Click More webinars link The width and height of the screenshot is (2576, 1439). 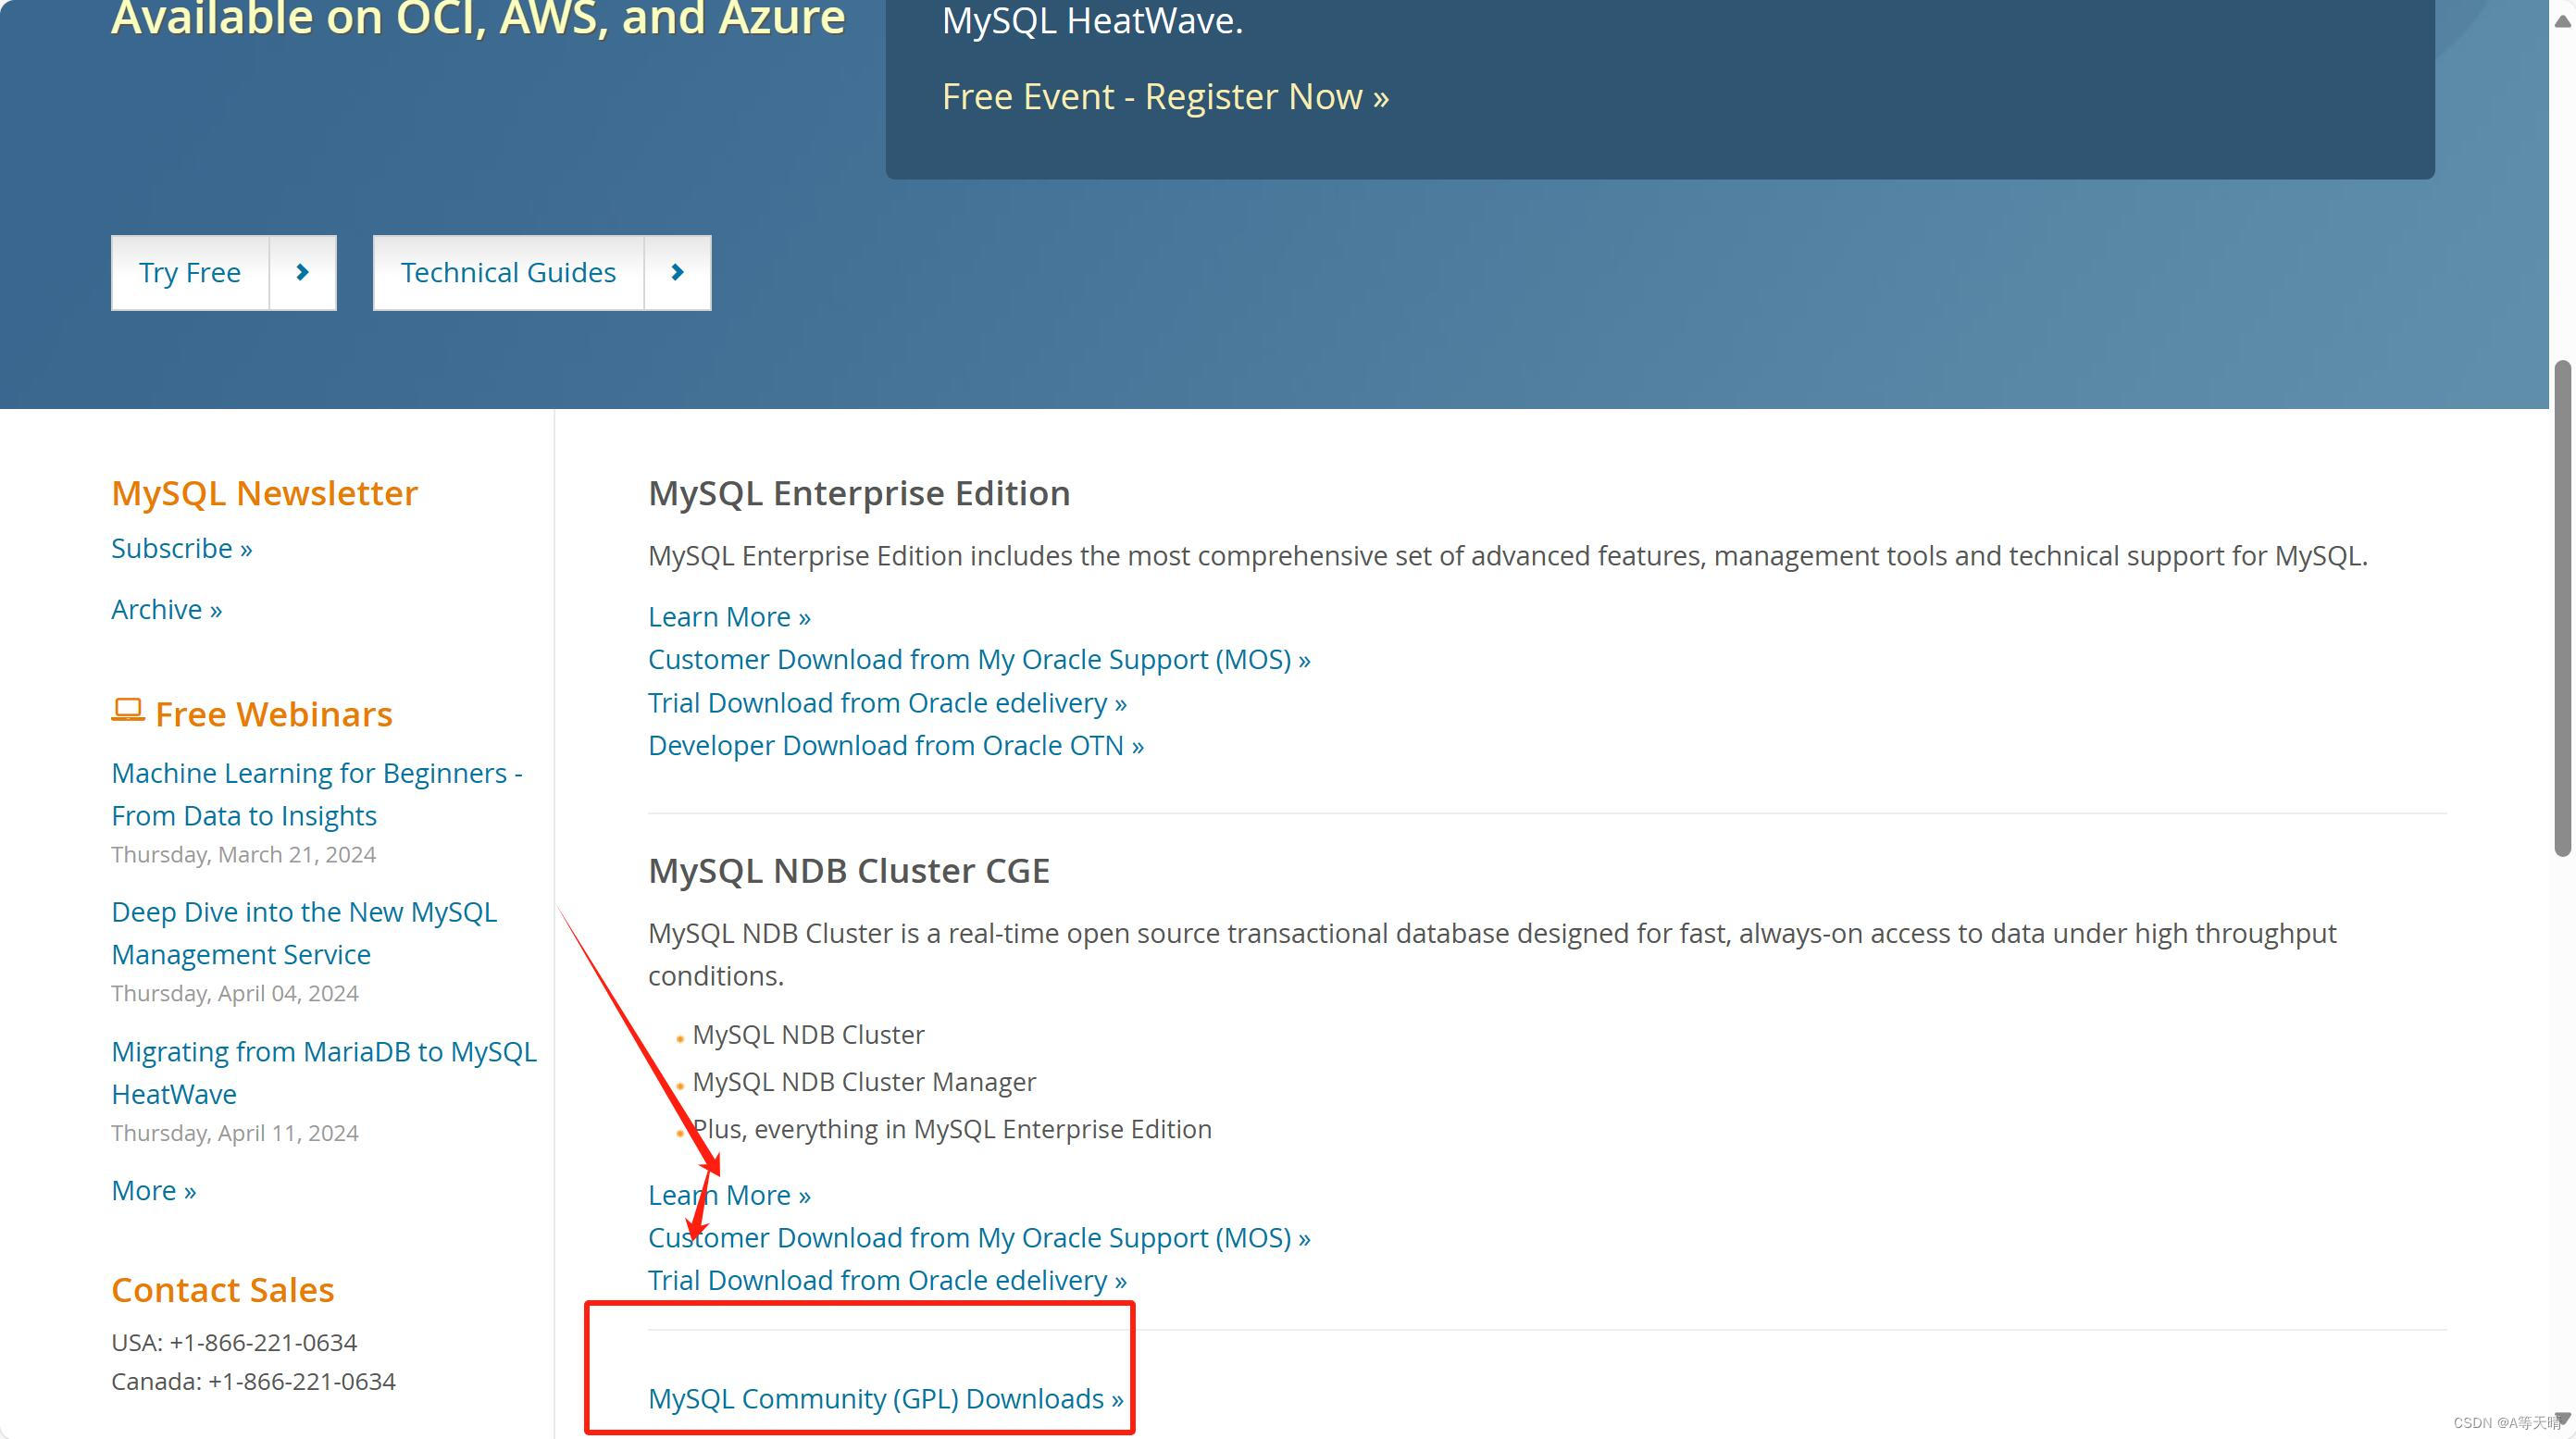point(153,1190)
